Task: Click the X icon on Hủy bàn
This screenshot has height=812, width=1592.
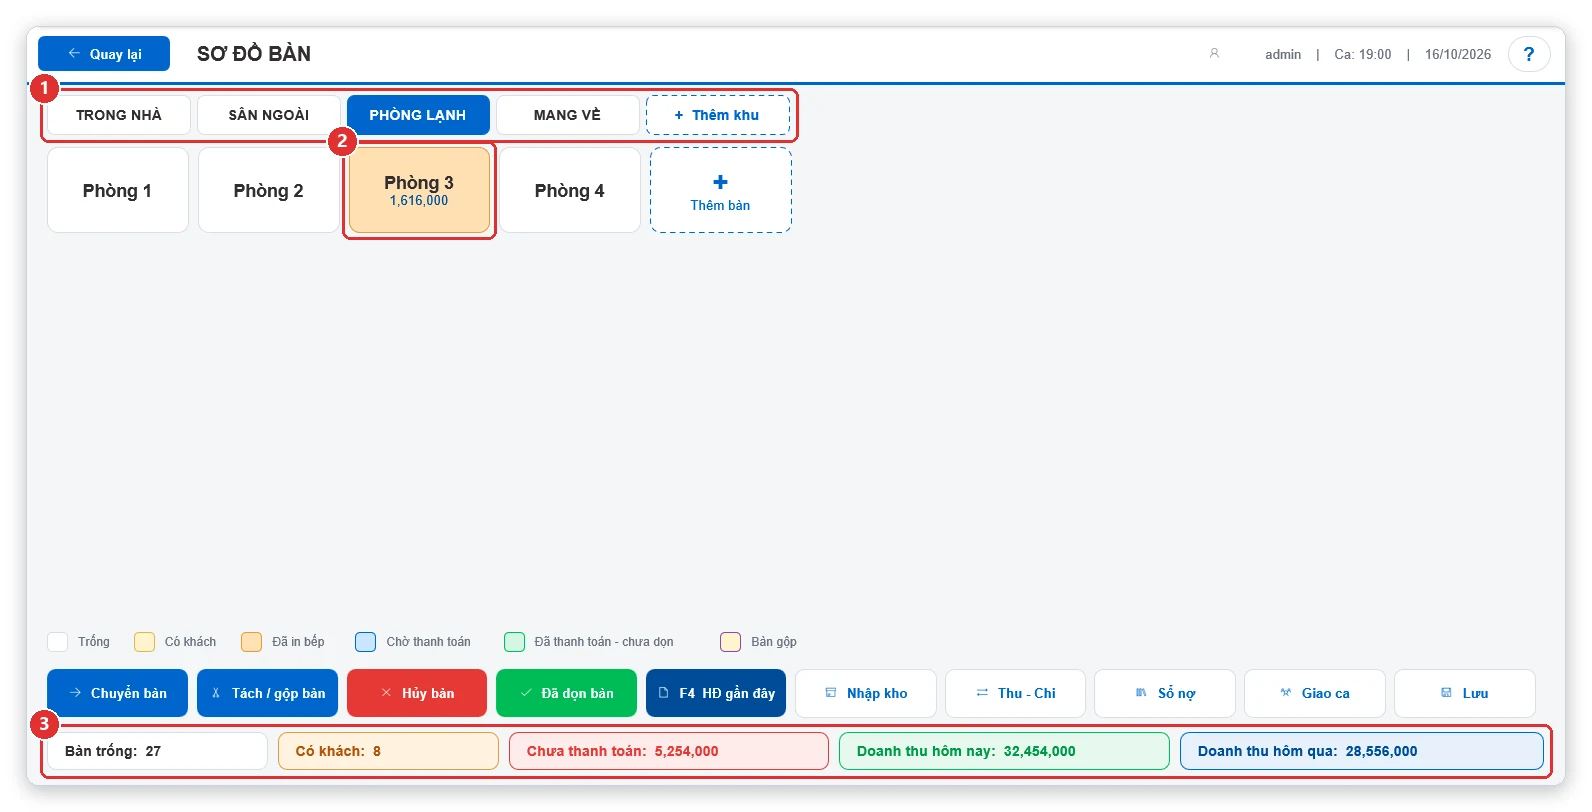Action: [x=386, y=692]
